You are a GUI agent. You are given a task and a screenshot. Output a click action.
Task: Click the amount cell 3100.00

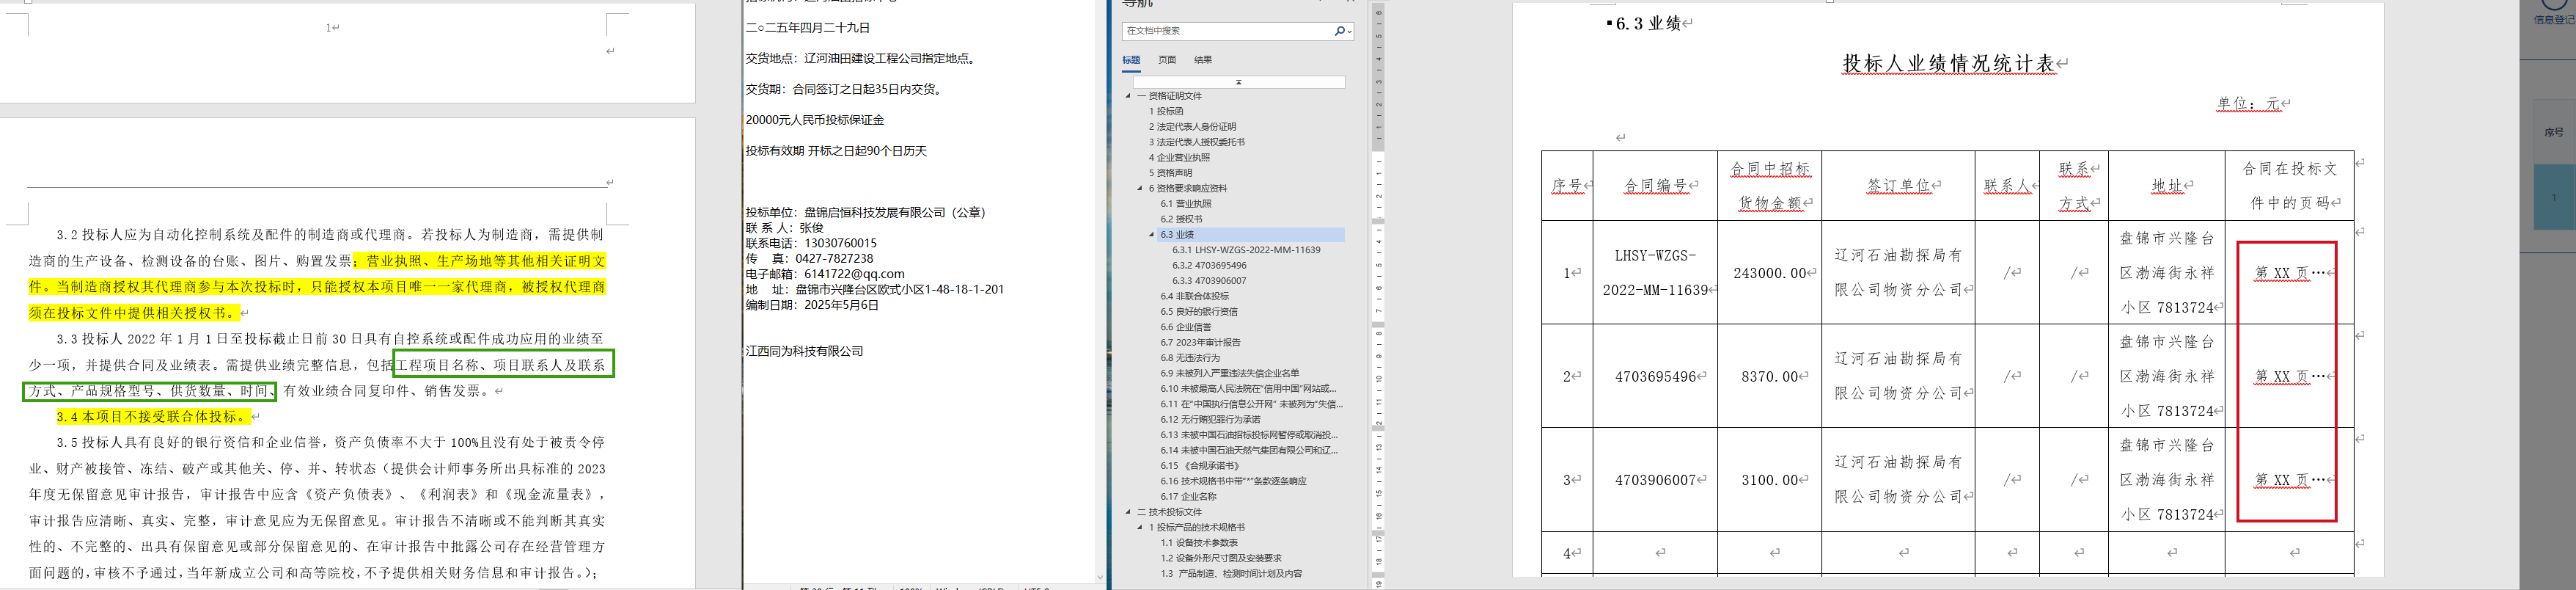pyautogui.click(x=1770, y=480)
